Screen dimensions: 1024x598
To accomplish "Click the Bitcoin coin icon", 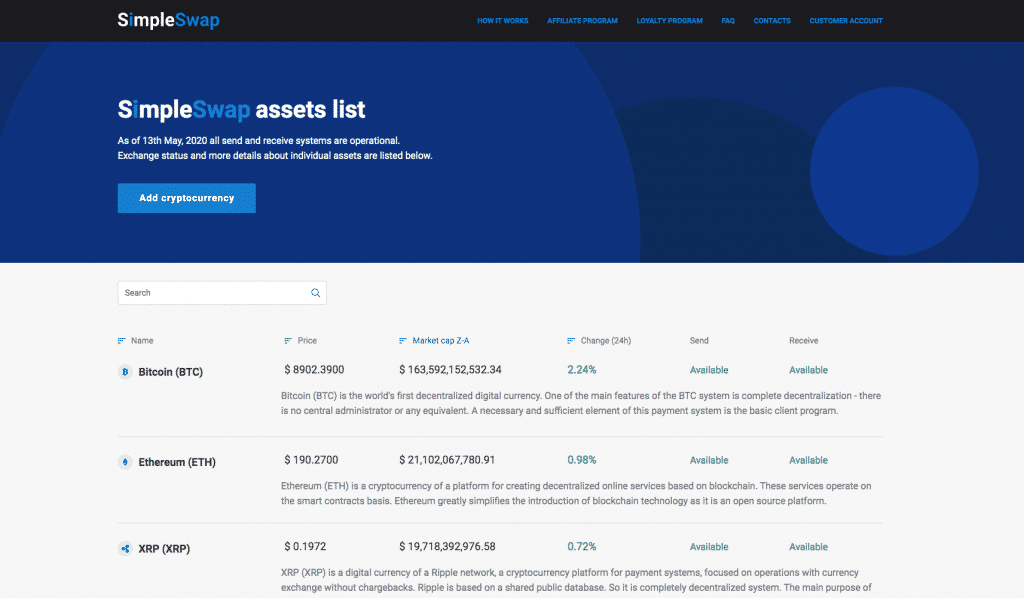I will [x=125, y=371].
